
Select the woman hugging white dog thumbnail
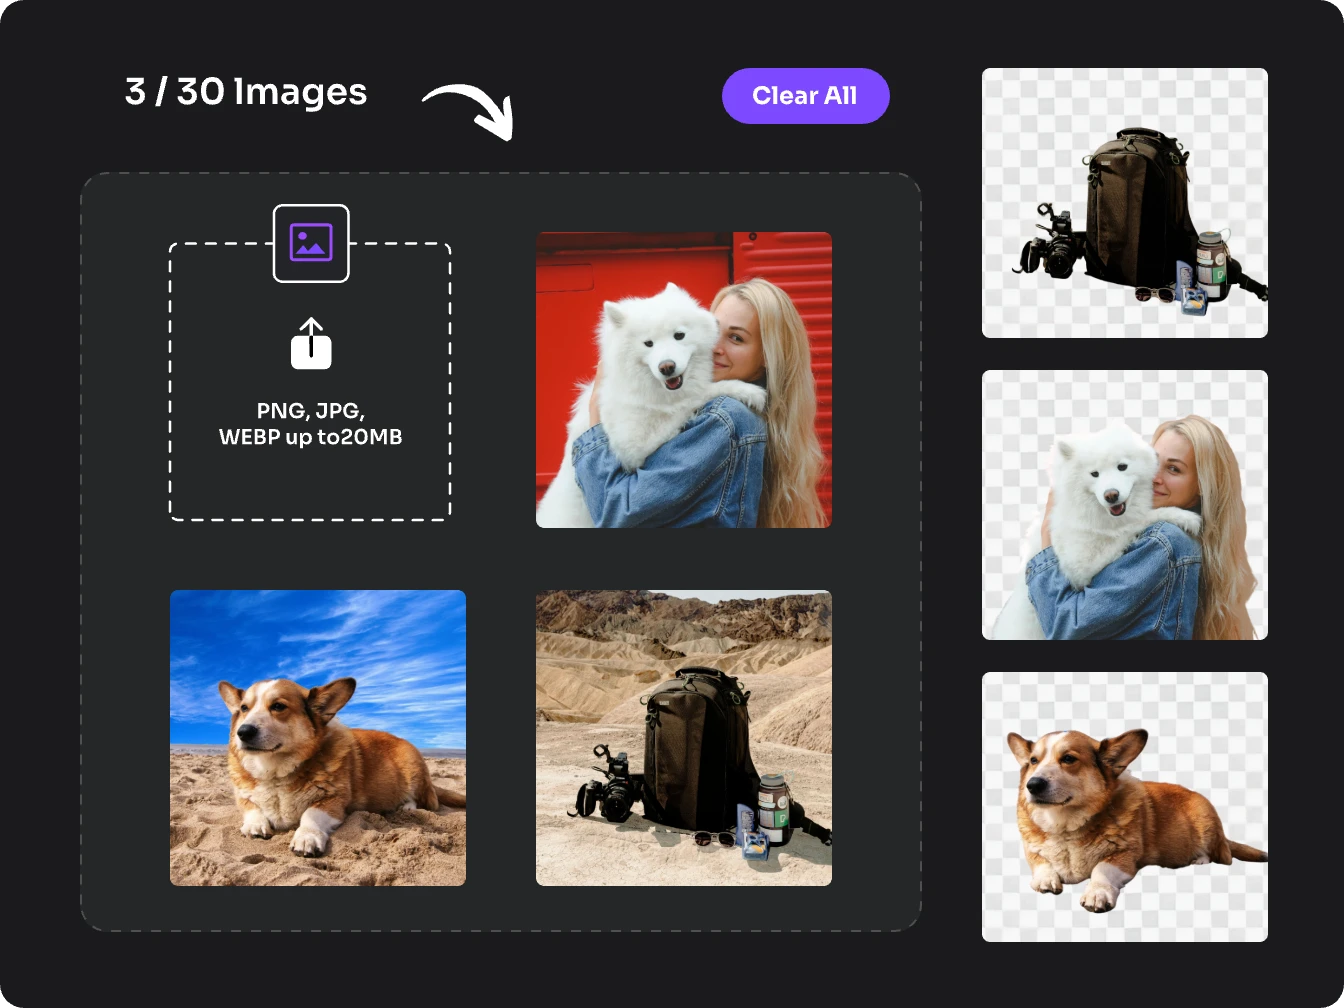pos(683,379)
